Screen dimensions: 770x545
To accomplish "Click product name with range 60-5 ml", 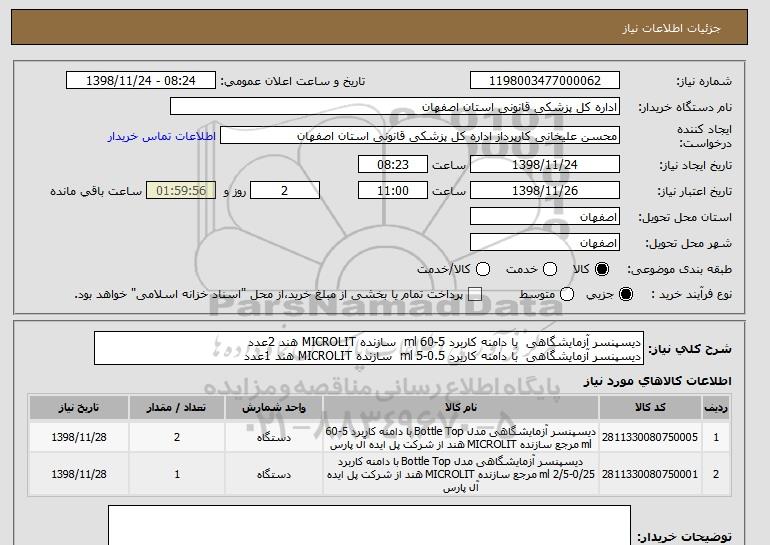I will point(461,437).
